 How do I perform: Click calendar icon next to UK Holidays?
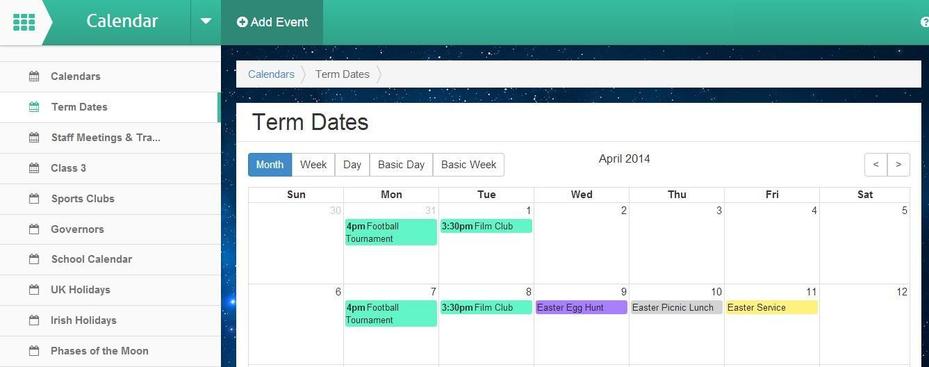pyautogui.click(x=34, y=290)
